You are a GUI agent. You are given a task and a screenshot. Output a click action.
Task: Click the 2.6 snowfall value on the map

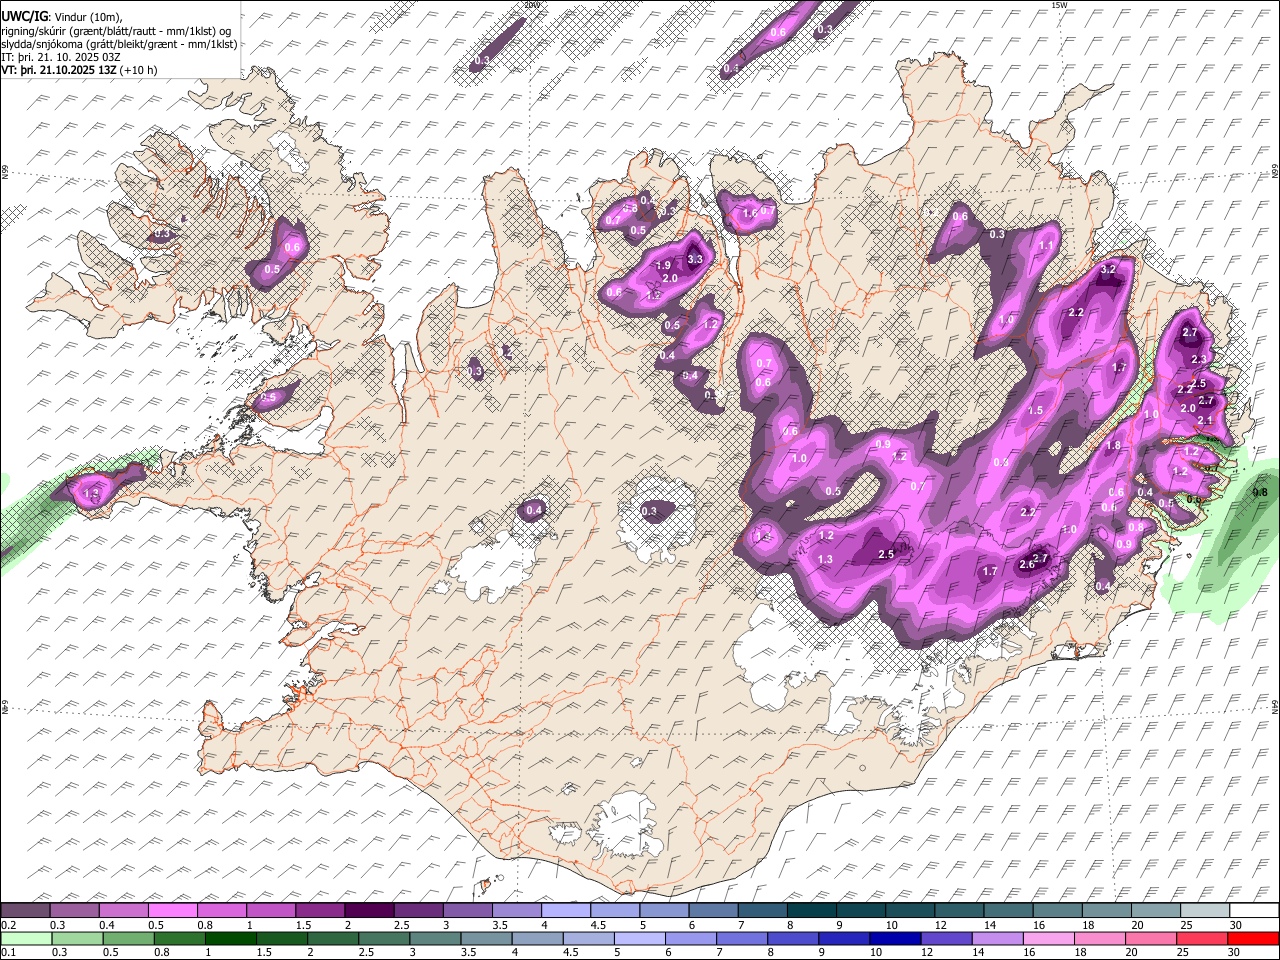pos(1026,564)
